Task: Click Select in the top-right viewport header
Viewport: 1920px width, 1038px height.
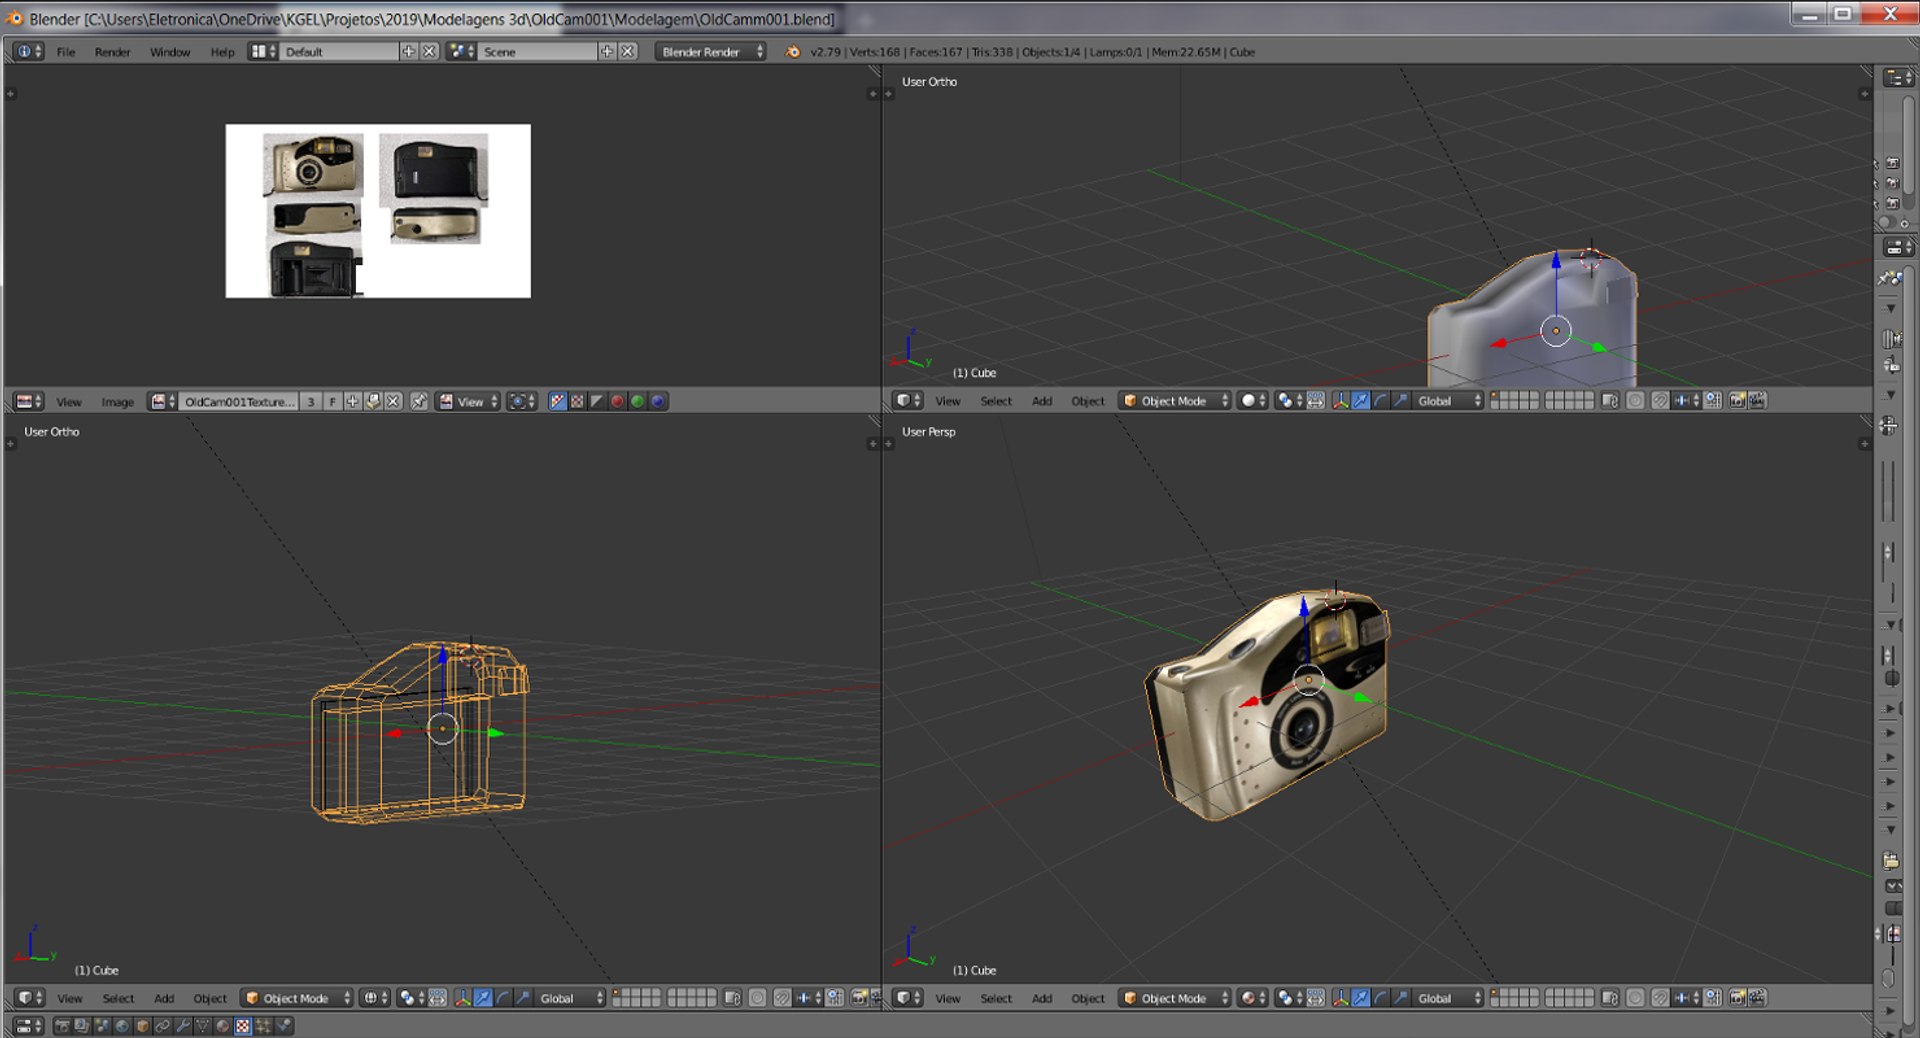Action: point(995,401)
